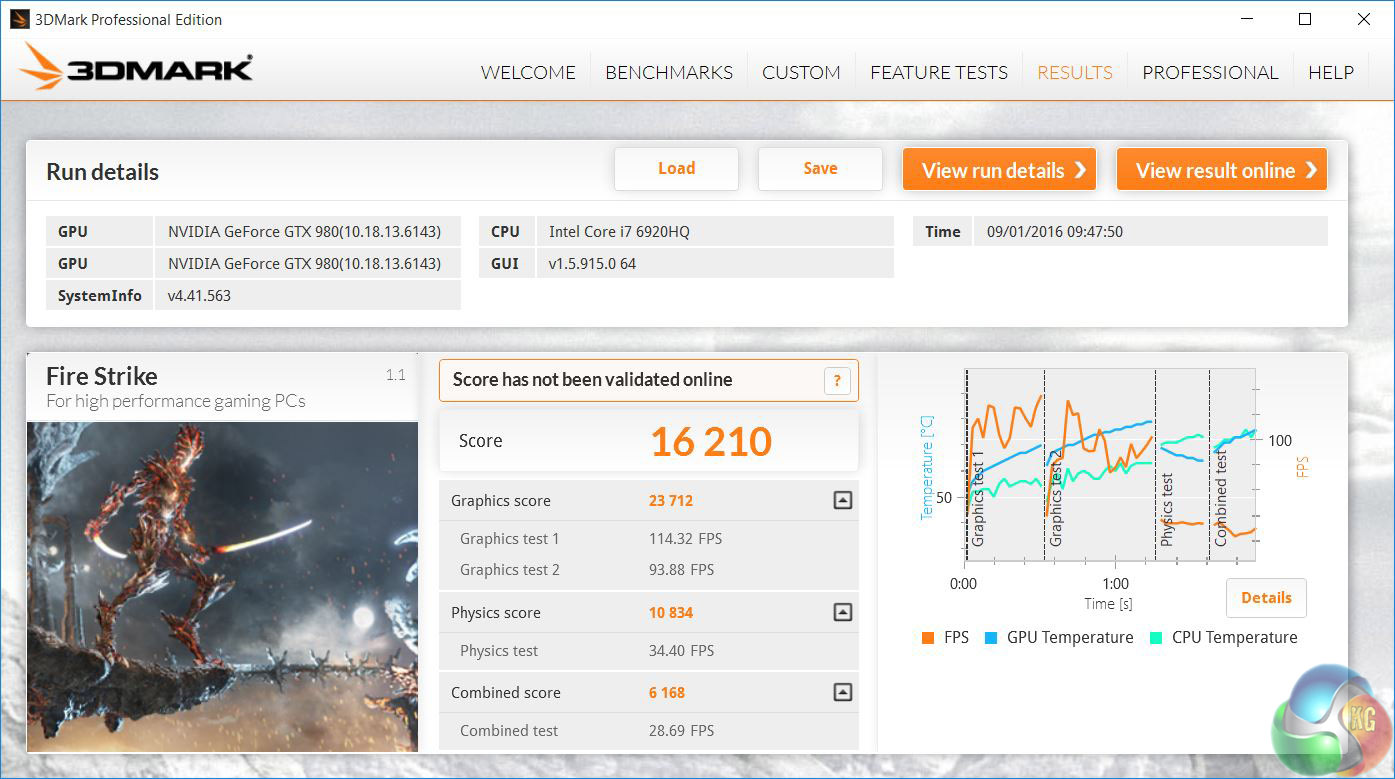Click the Graphics test 1 114.32 FPS value
The image size is (1395, 779).
[x=686, y=539]
